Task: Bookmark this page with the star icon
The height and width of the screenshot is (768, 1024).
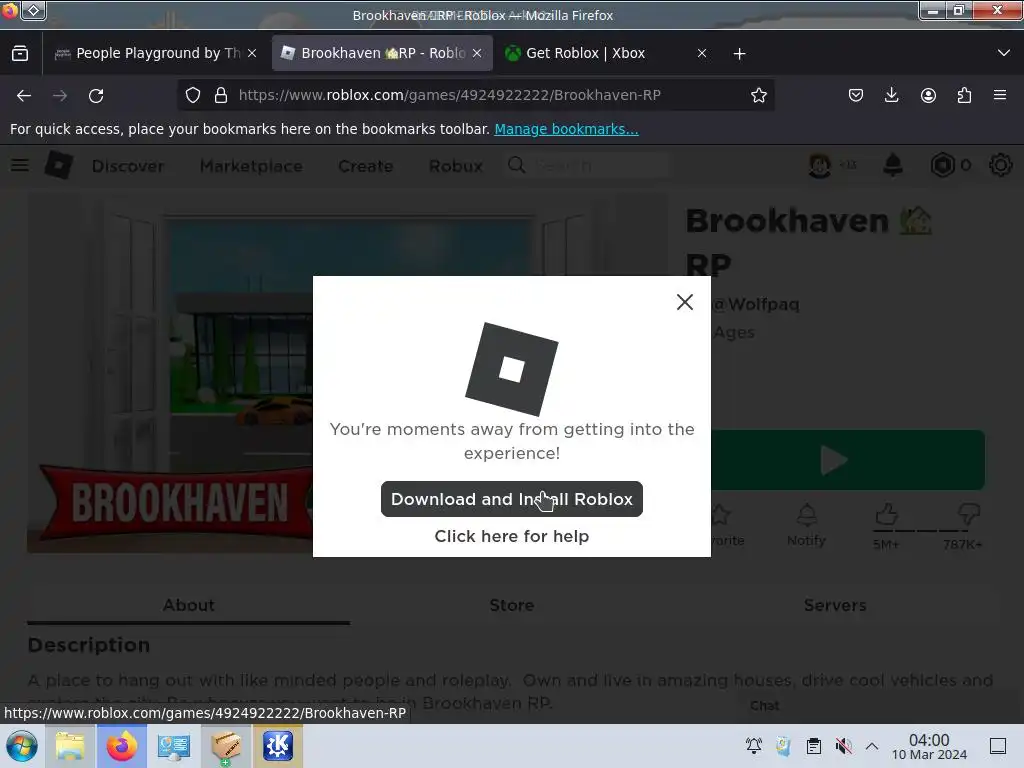Action: (758, 95)
